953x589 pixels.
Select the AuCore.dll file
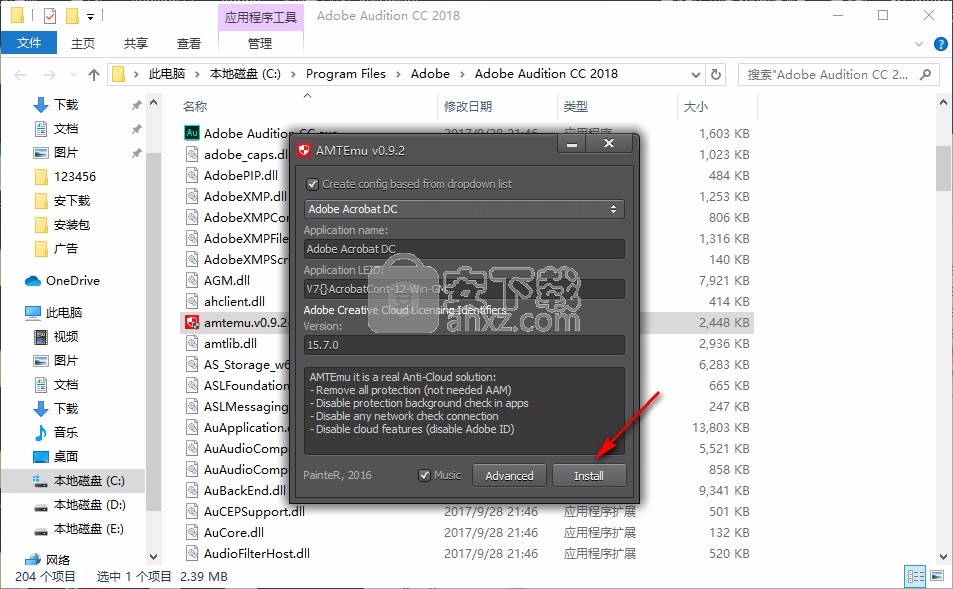click(x=234, y=532)
